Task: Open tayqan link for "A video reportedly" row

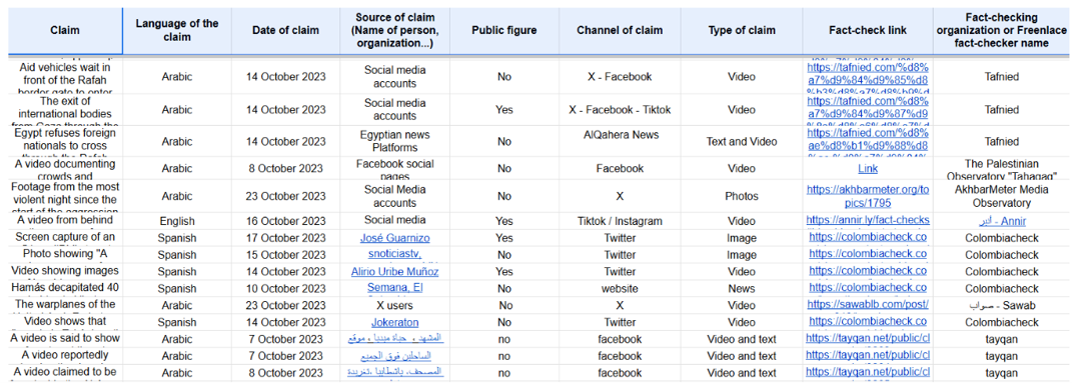Action: pos(868,356)
